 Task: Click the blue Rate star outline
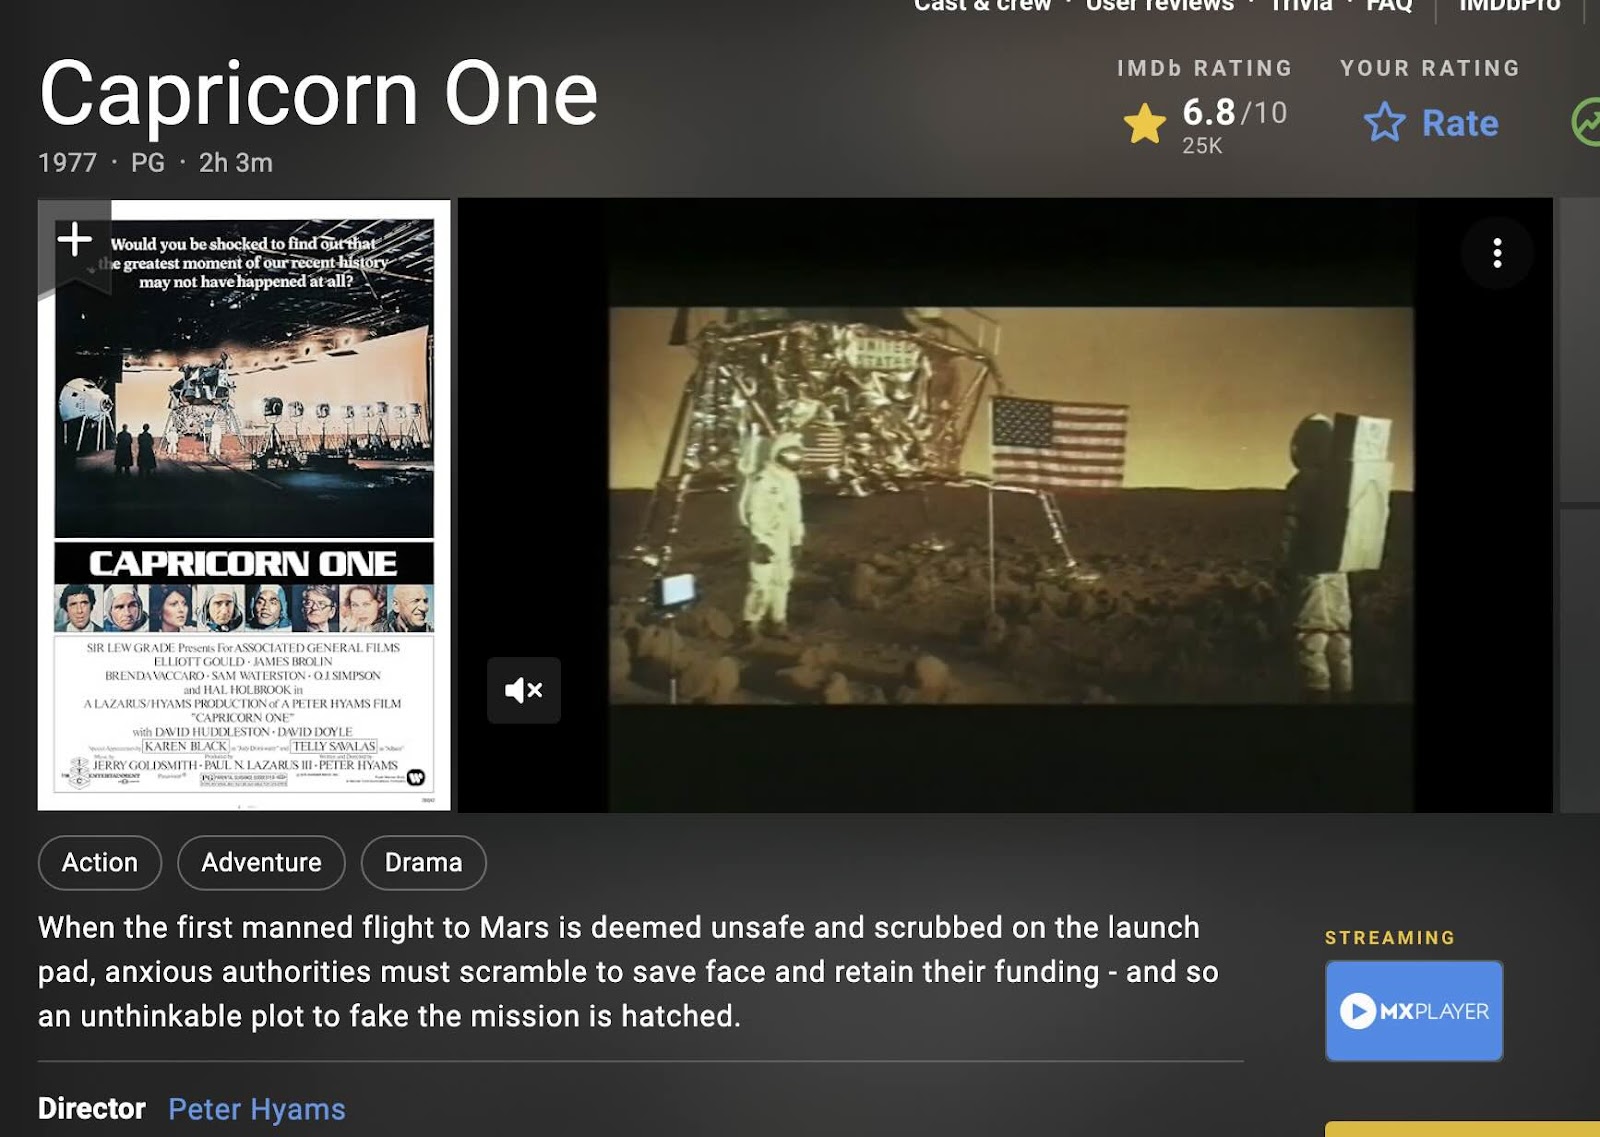tap(1385, 123)
